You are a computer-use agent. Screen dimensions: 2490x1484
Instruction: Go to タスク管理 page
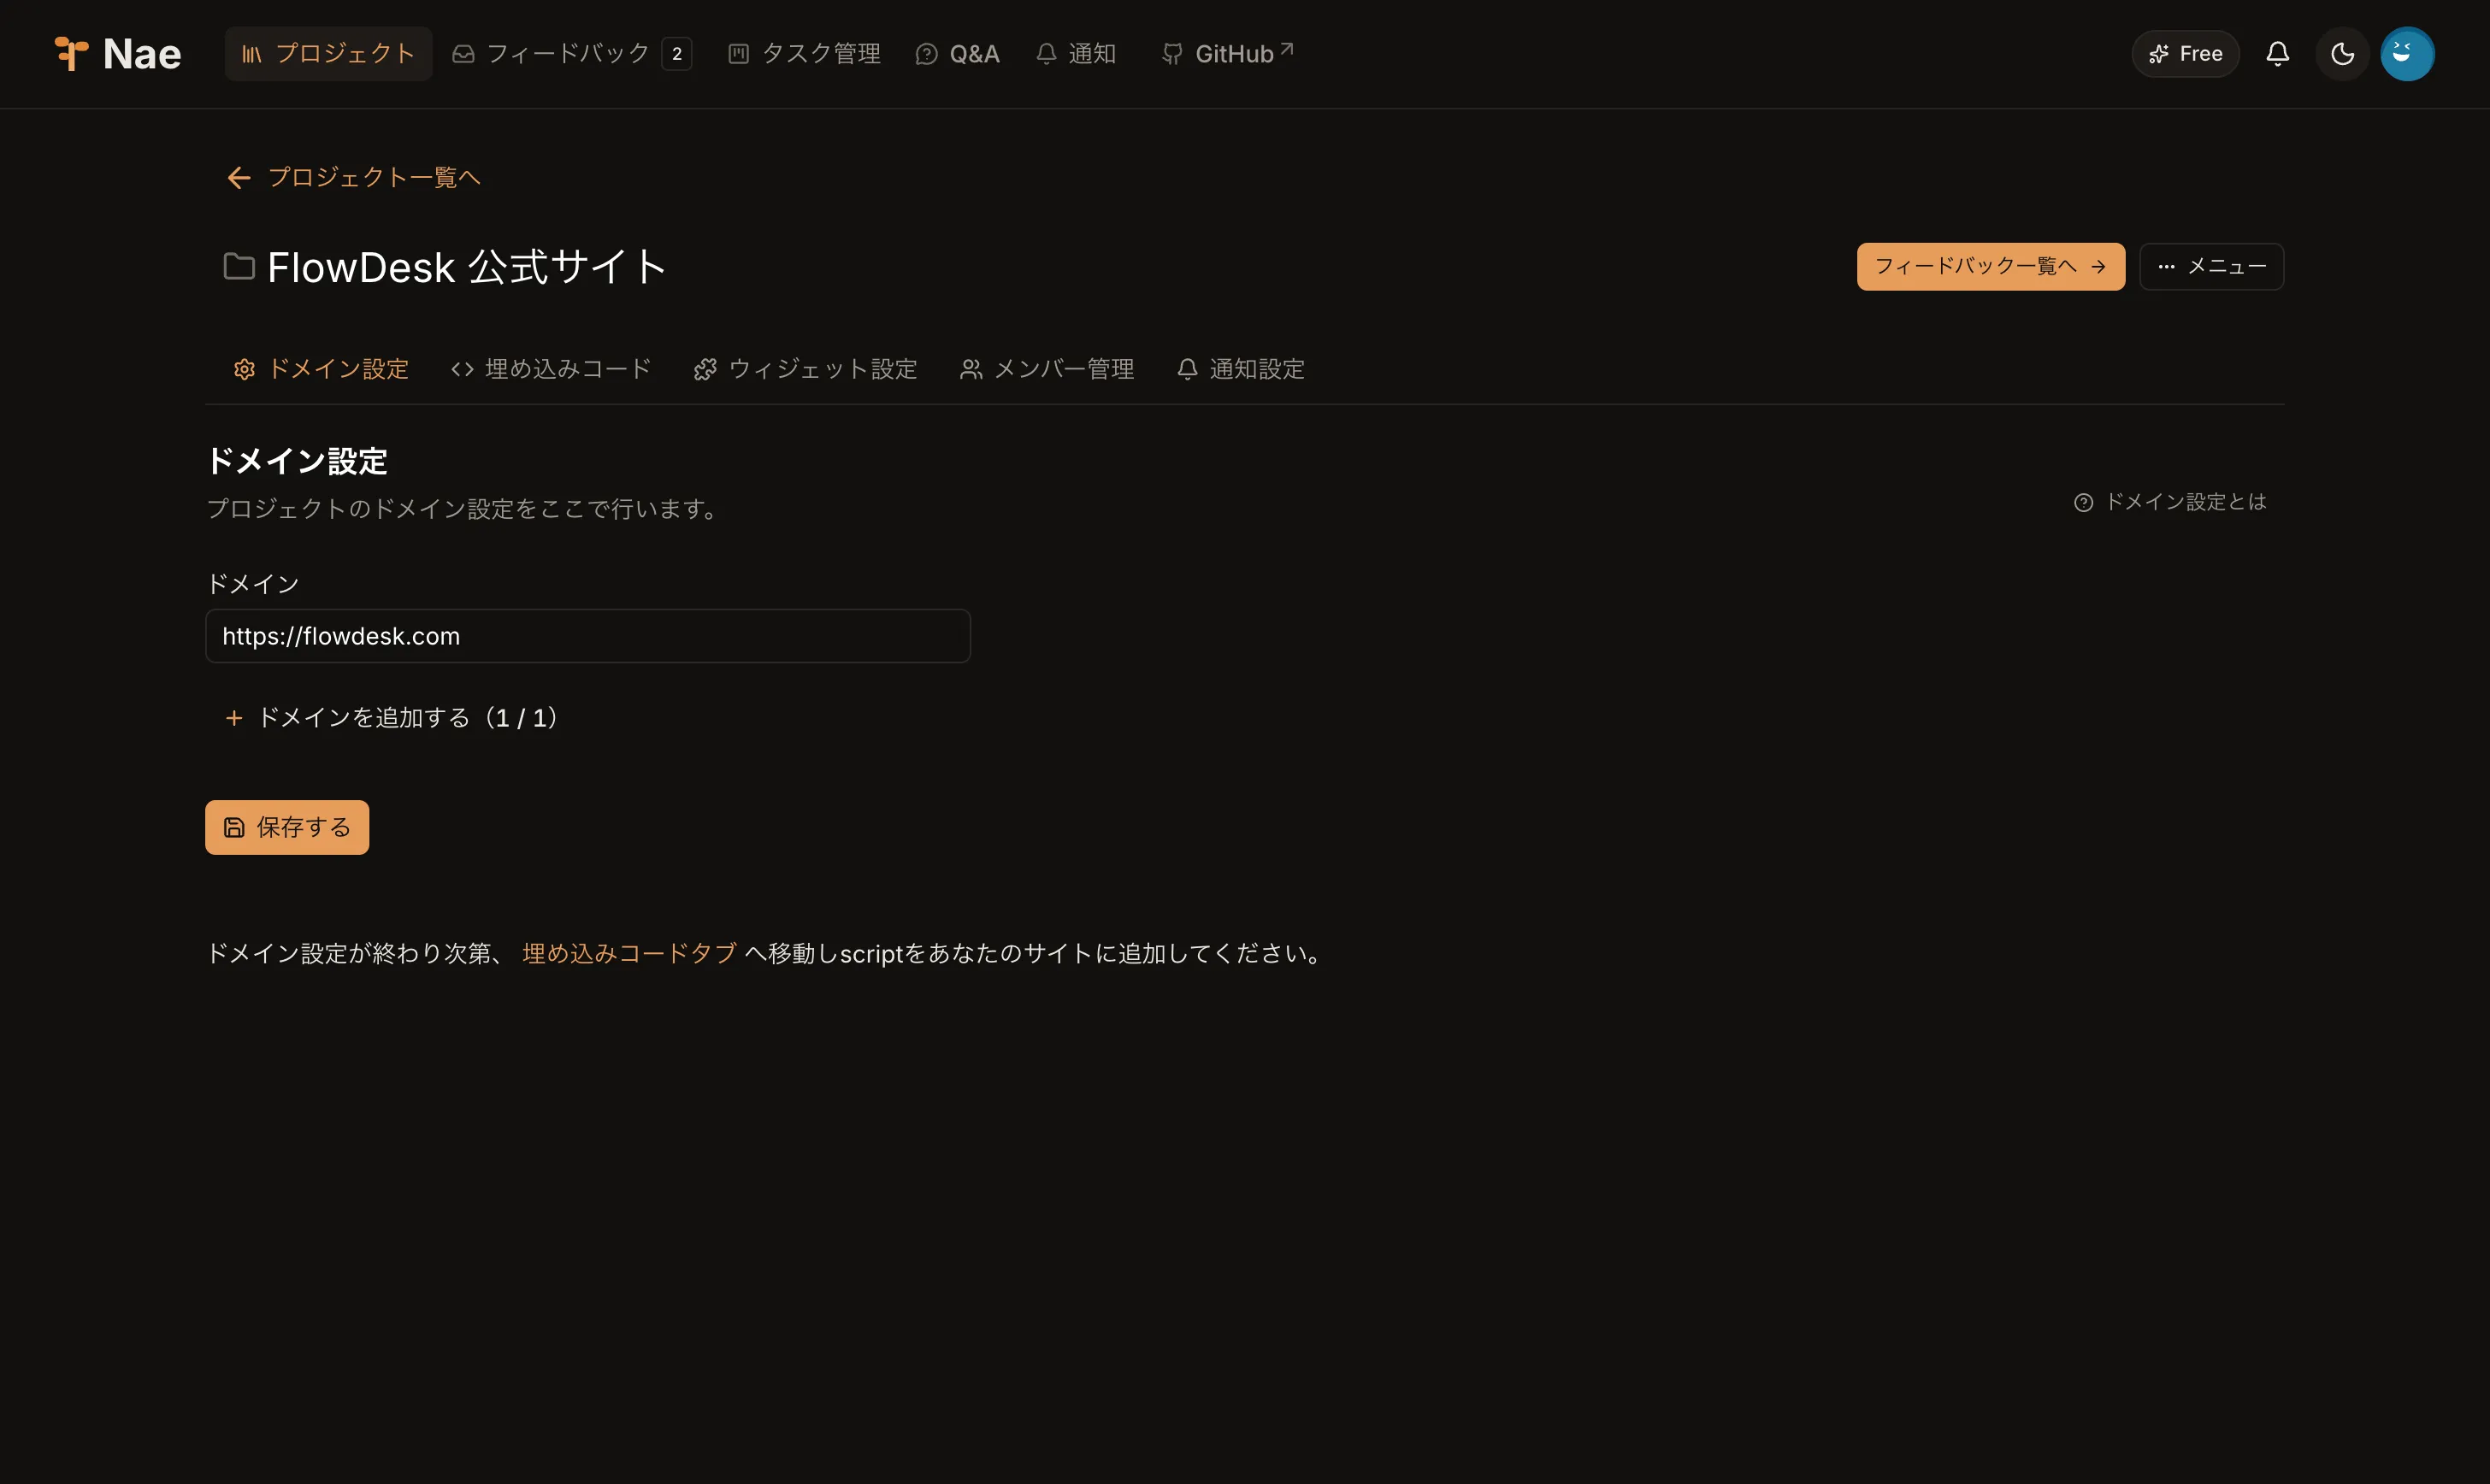click(804, 54)
